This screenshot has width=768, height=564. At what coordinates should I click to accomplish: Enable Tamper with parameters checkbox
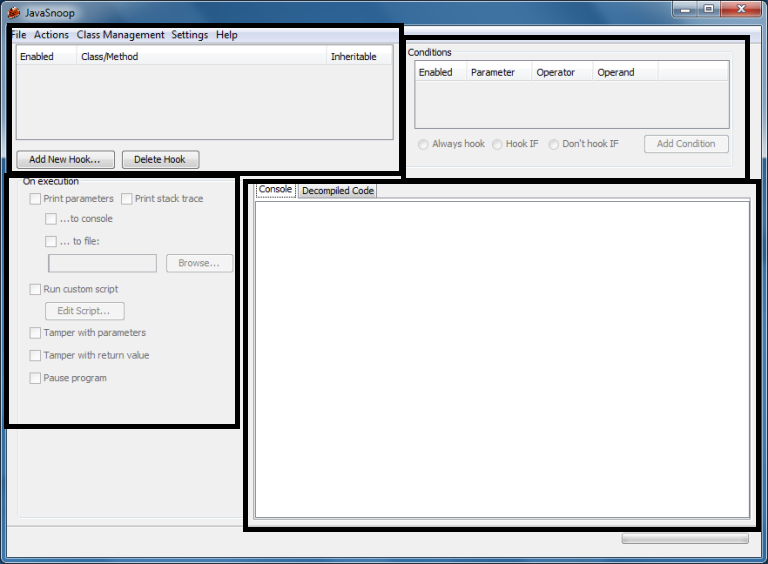(36, 333)
